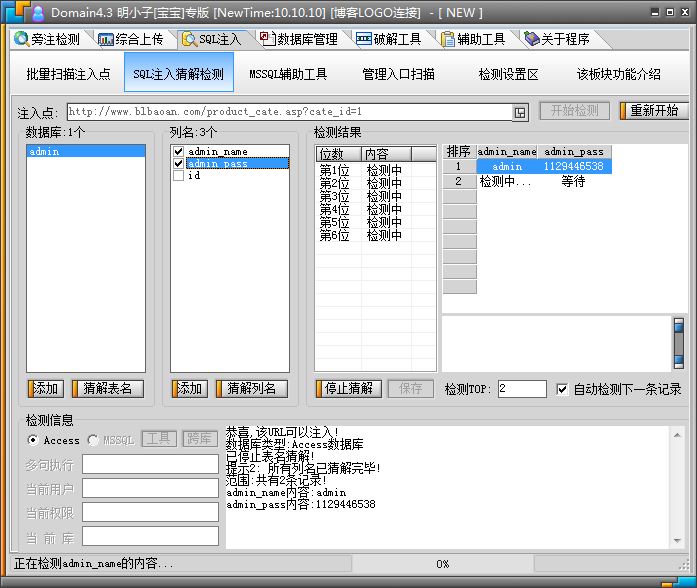The height and width of the screenshot is (588, 697).
Task: Select the 第6位 result row
Action: point(376,235)
